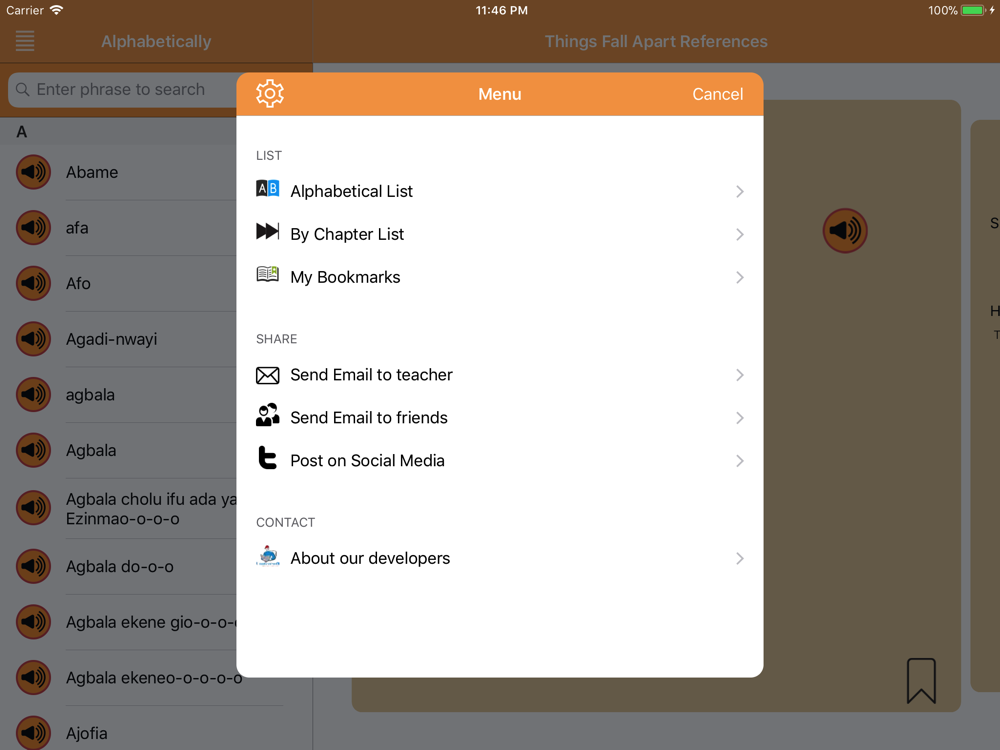Tap the My Bookmarks open book icon

click(267, 274)
